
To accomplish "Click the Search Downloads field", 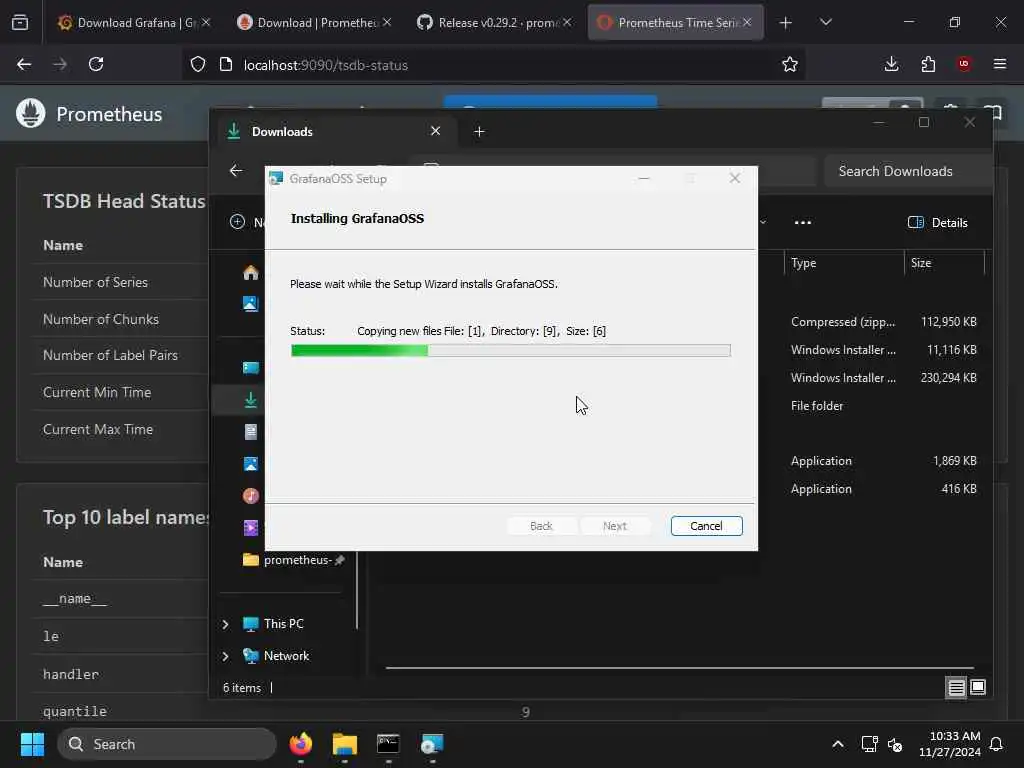I will click(x=908, y=171).
